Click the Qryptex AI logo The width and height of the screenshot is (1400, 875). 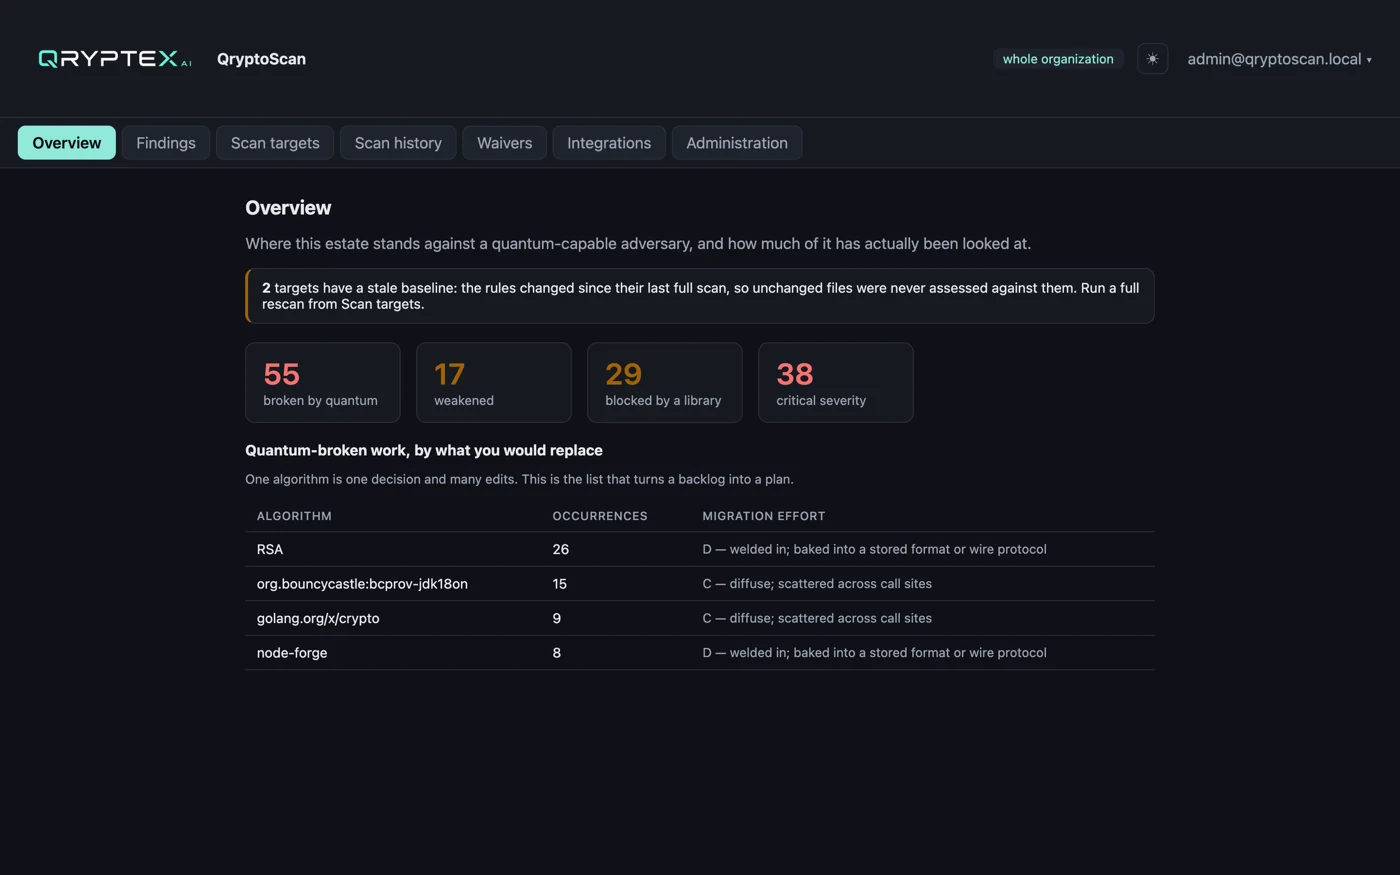[x=114, y=59]
